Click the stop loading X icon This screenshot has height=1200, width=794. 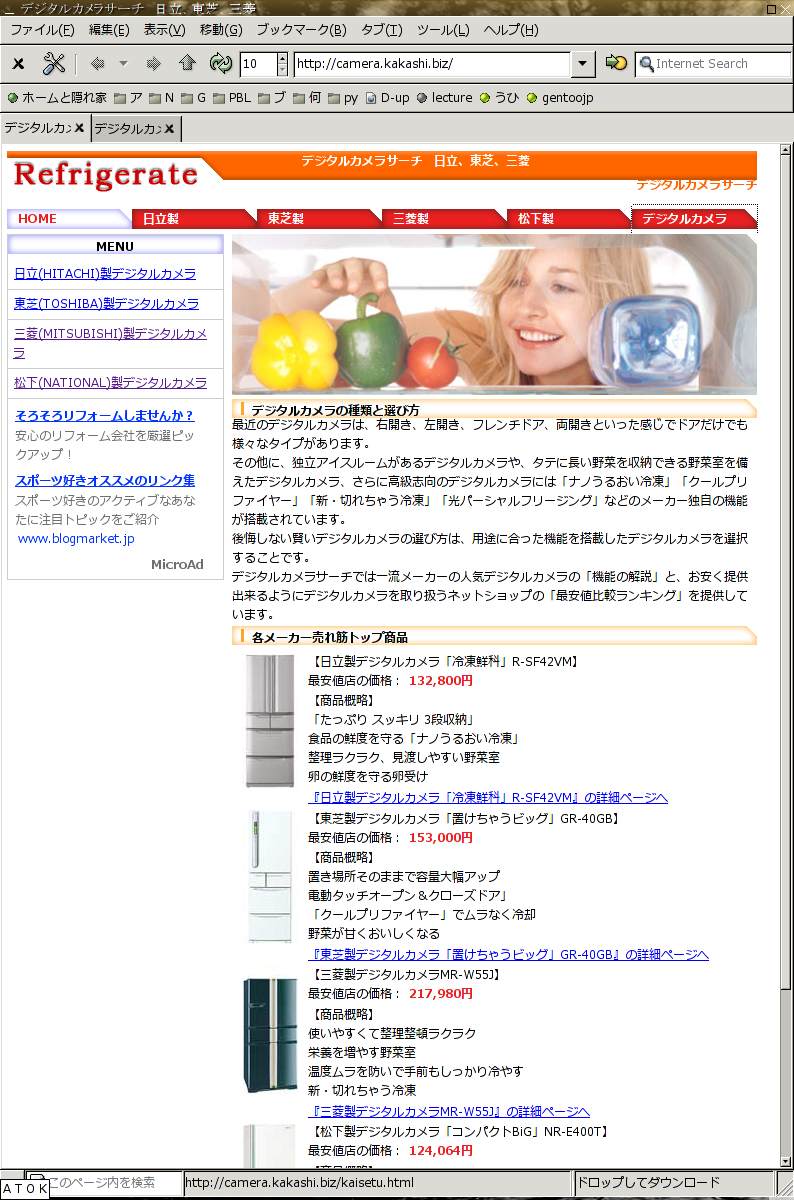[18, 64]
